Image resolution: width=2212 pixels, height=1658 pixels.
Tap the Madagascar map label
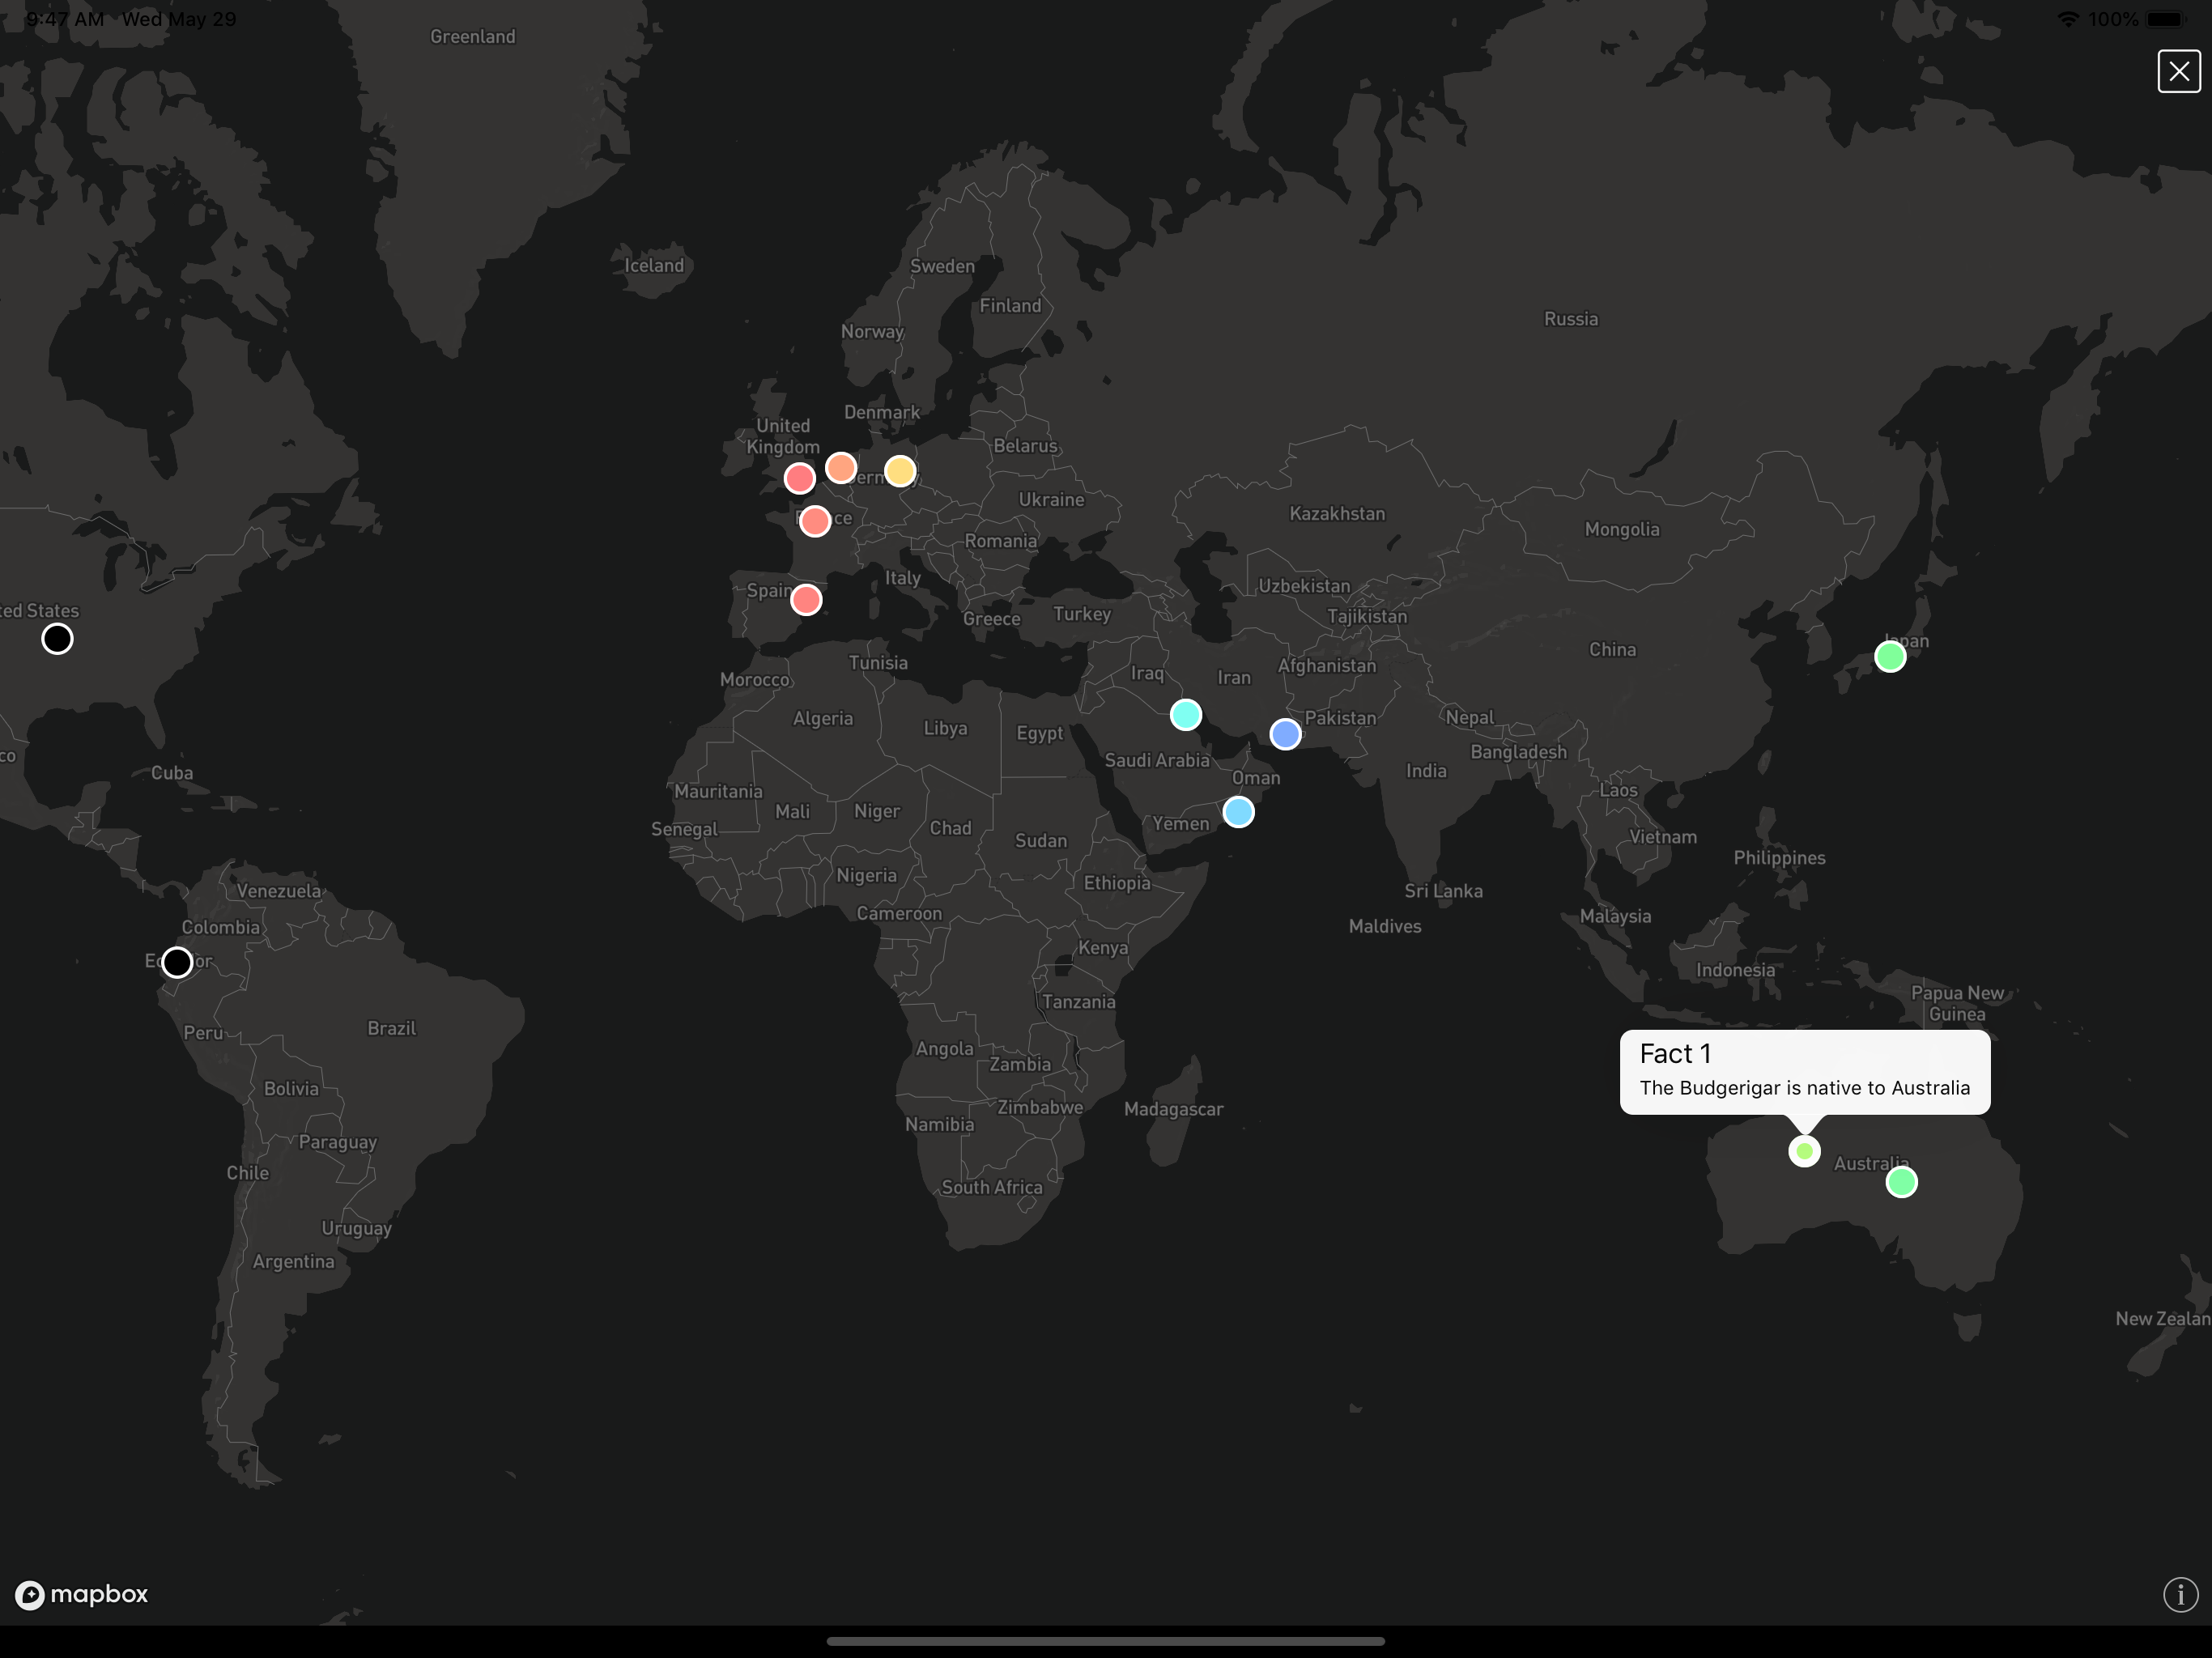tap(1173, 1109)
